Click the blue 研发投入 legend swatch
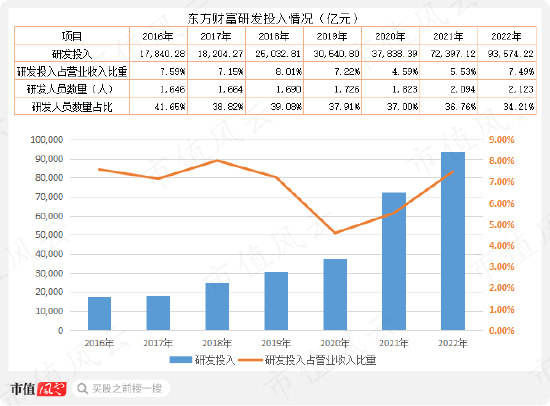 click(181, 360)
